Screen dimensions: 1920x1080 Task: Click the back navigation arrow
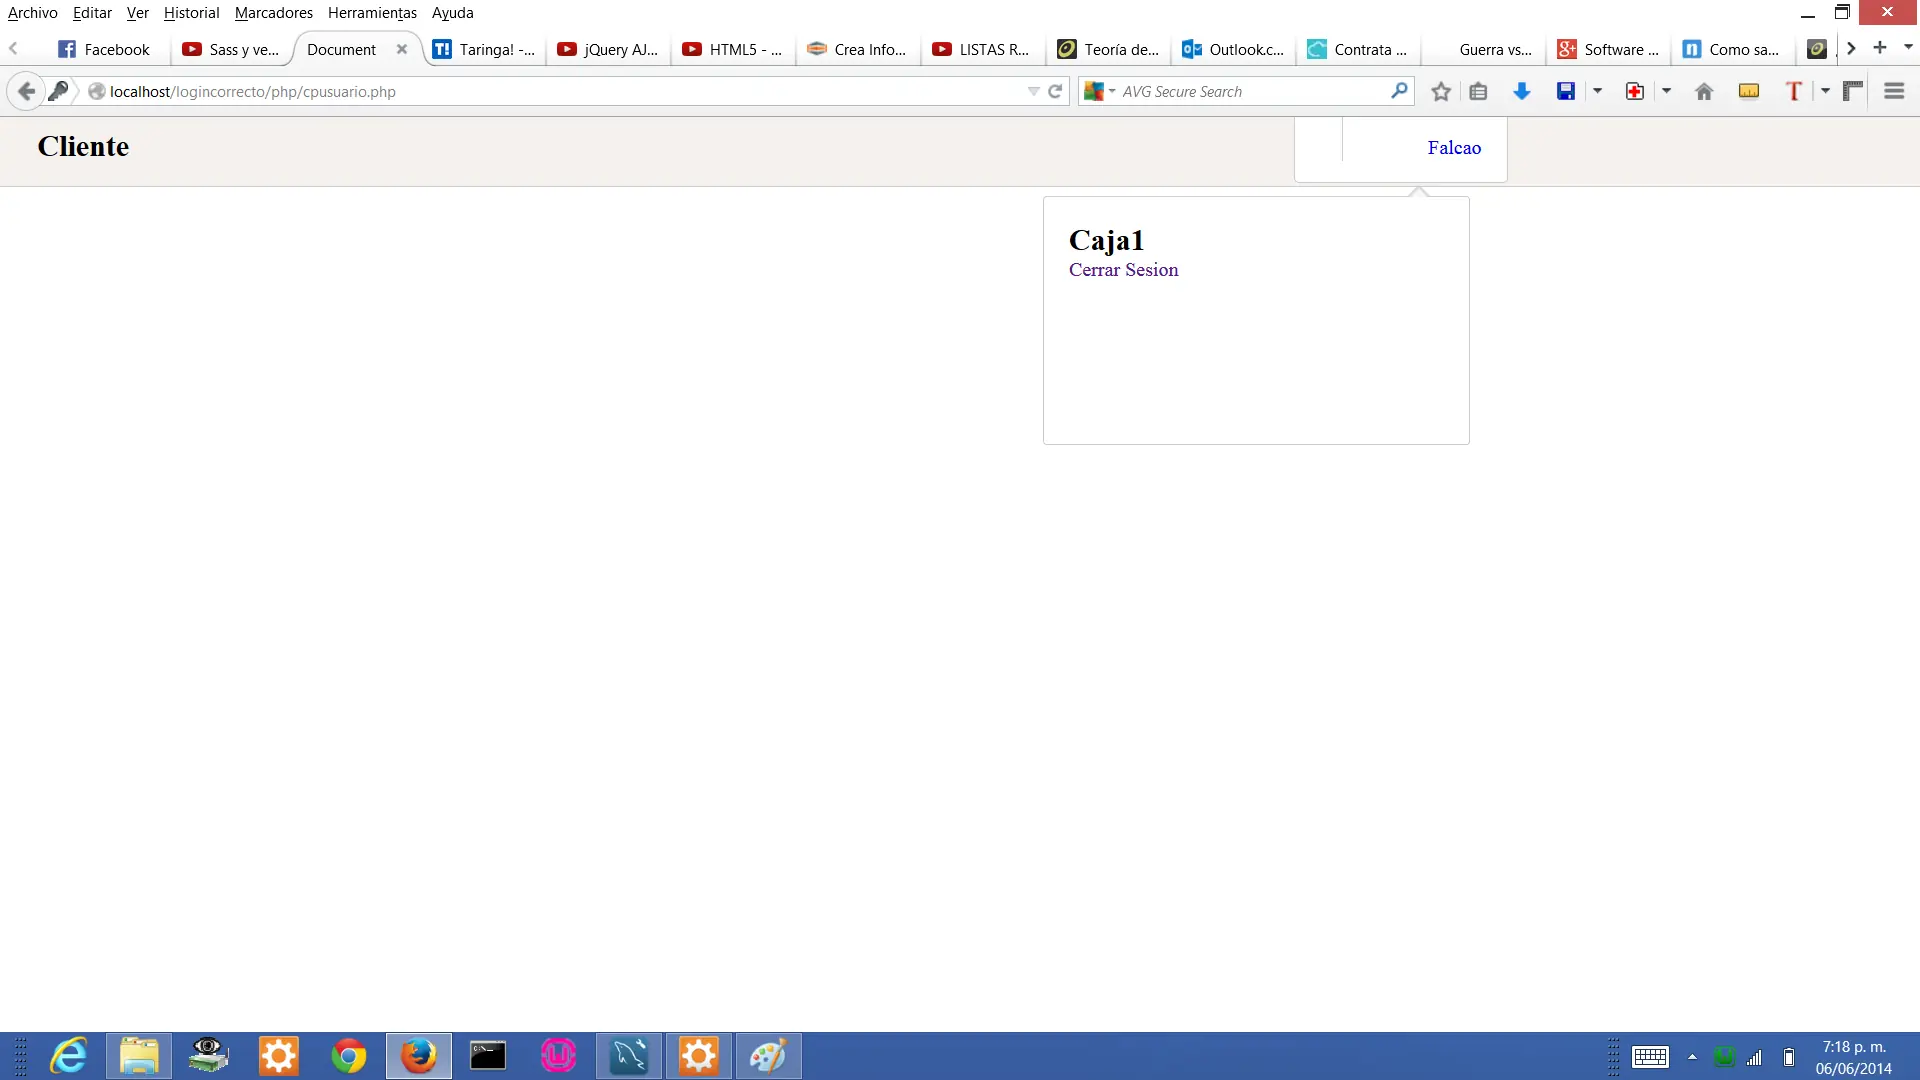tap(25, 90)
